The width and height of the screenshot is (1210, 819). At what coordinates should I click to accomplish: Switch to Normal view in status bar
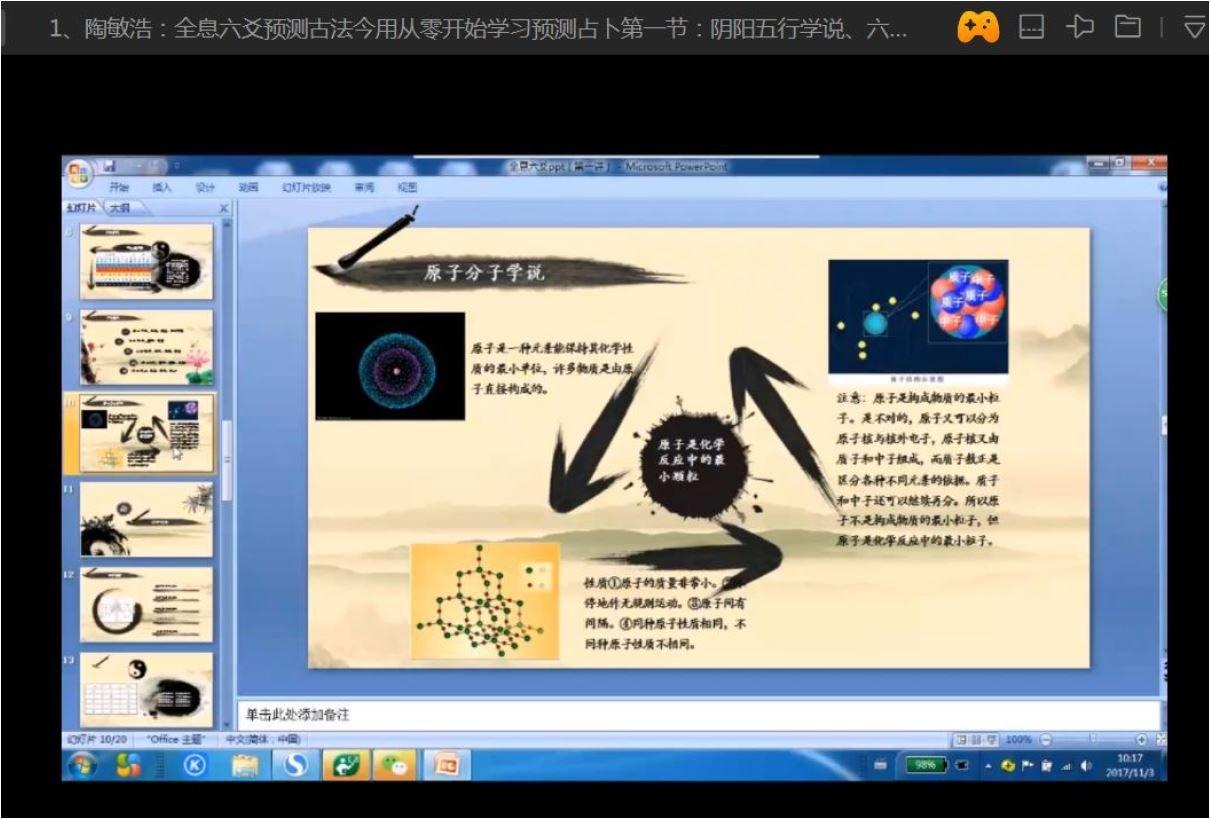(x=963, y=739)
